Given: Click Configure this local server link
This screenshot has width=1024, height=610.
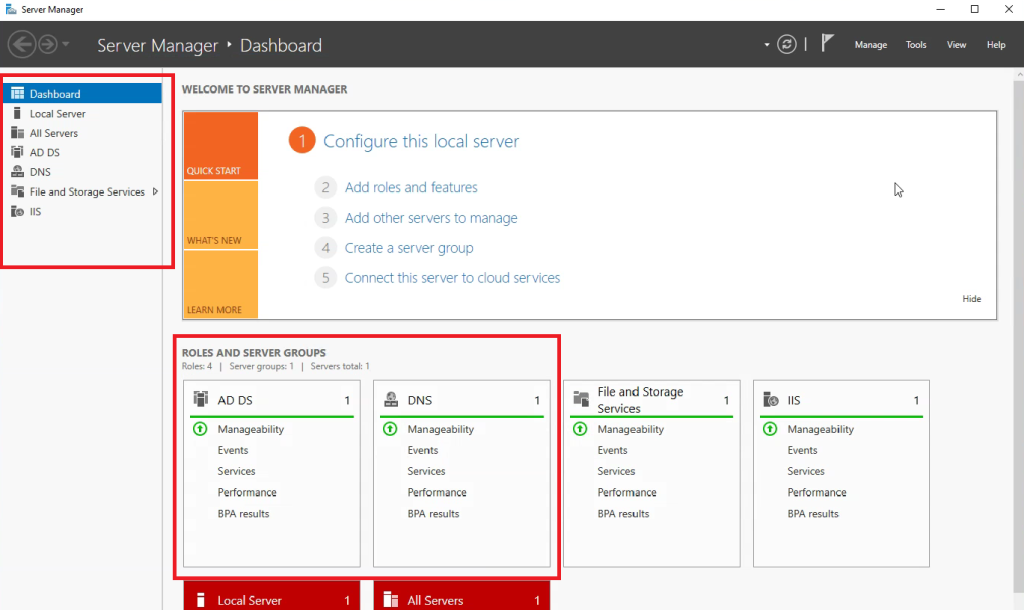Looking at the screenshot, I should point(421,141).
